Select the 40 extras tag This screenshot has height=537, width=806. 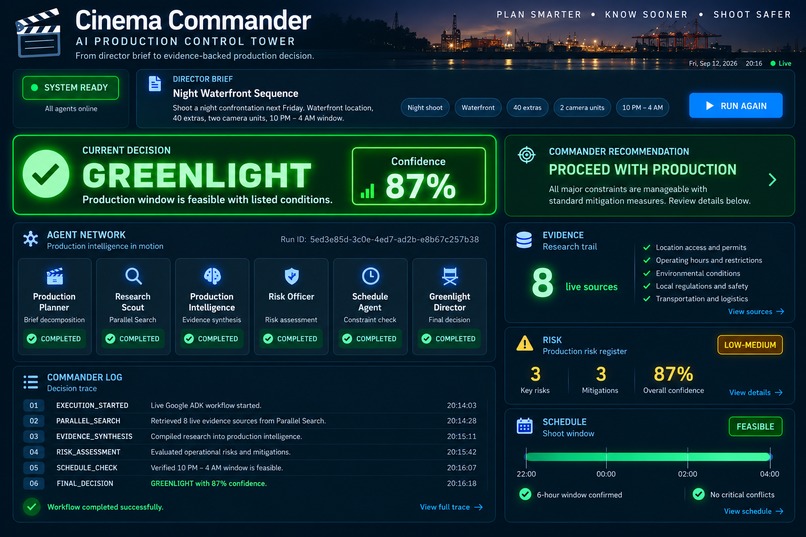527,107
